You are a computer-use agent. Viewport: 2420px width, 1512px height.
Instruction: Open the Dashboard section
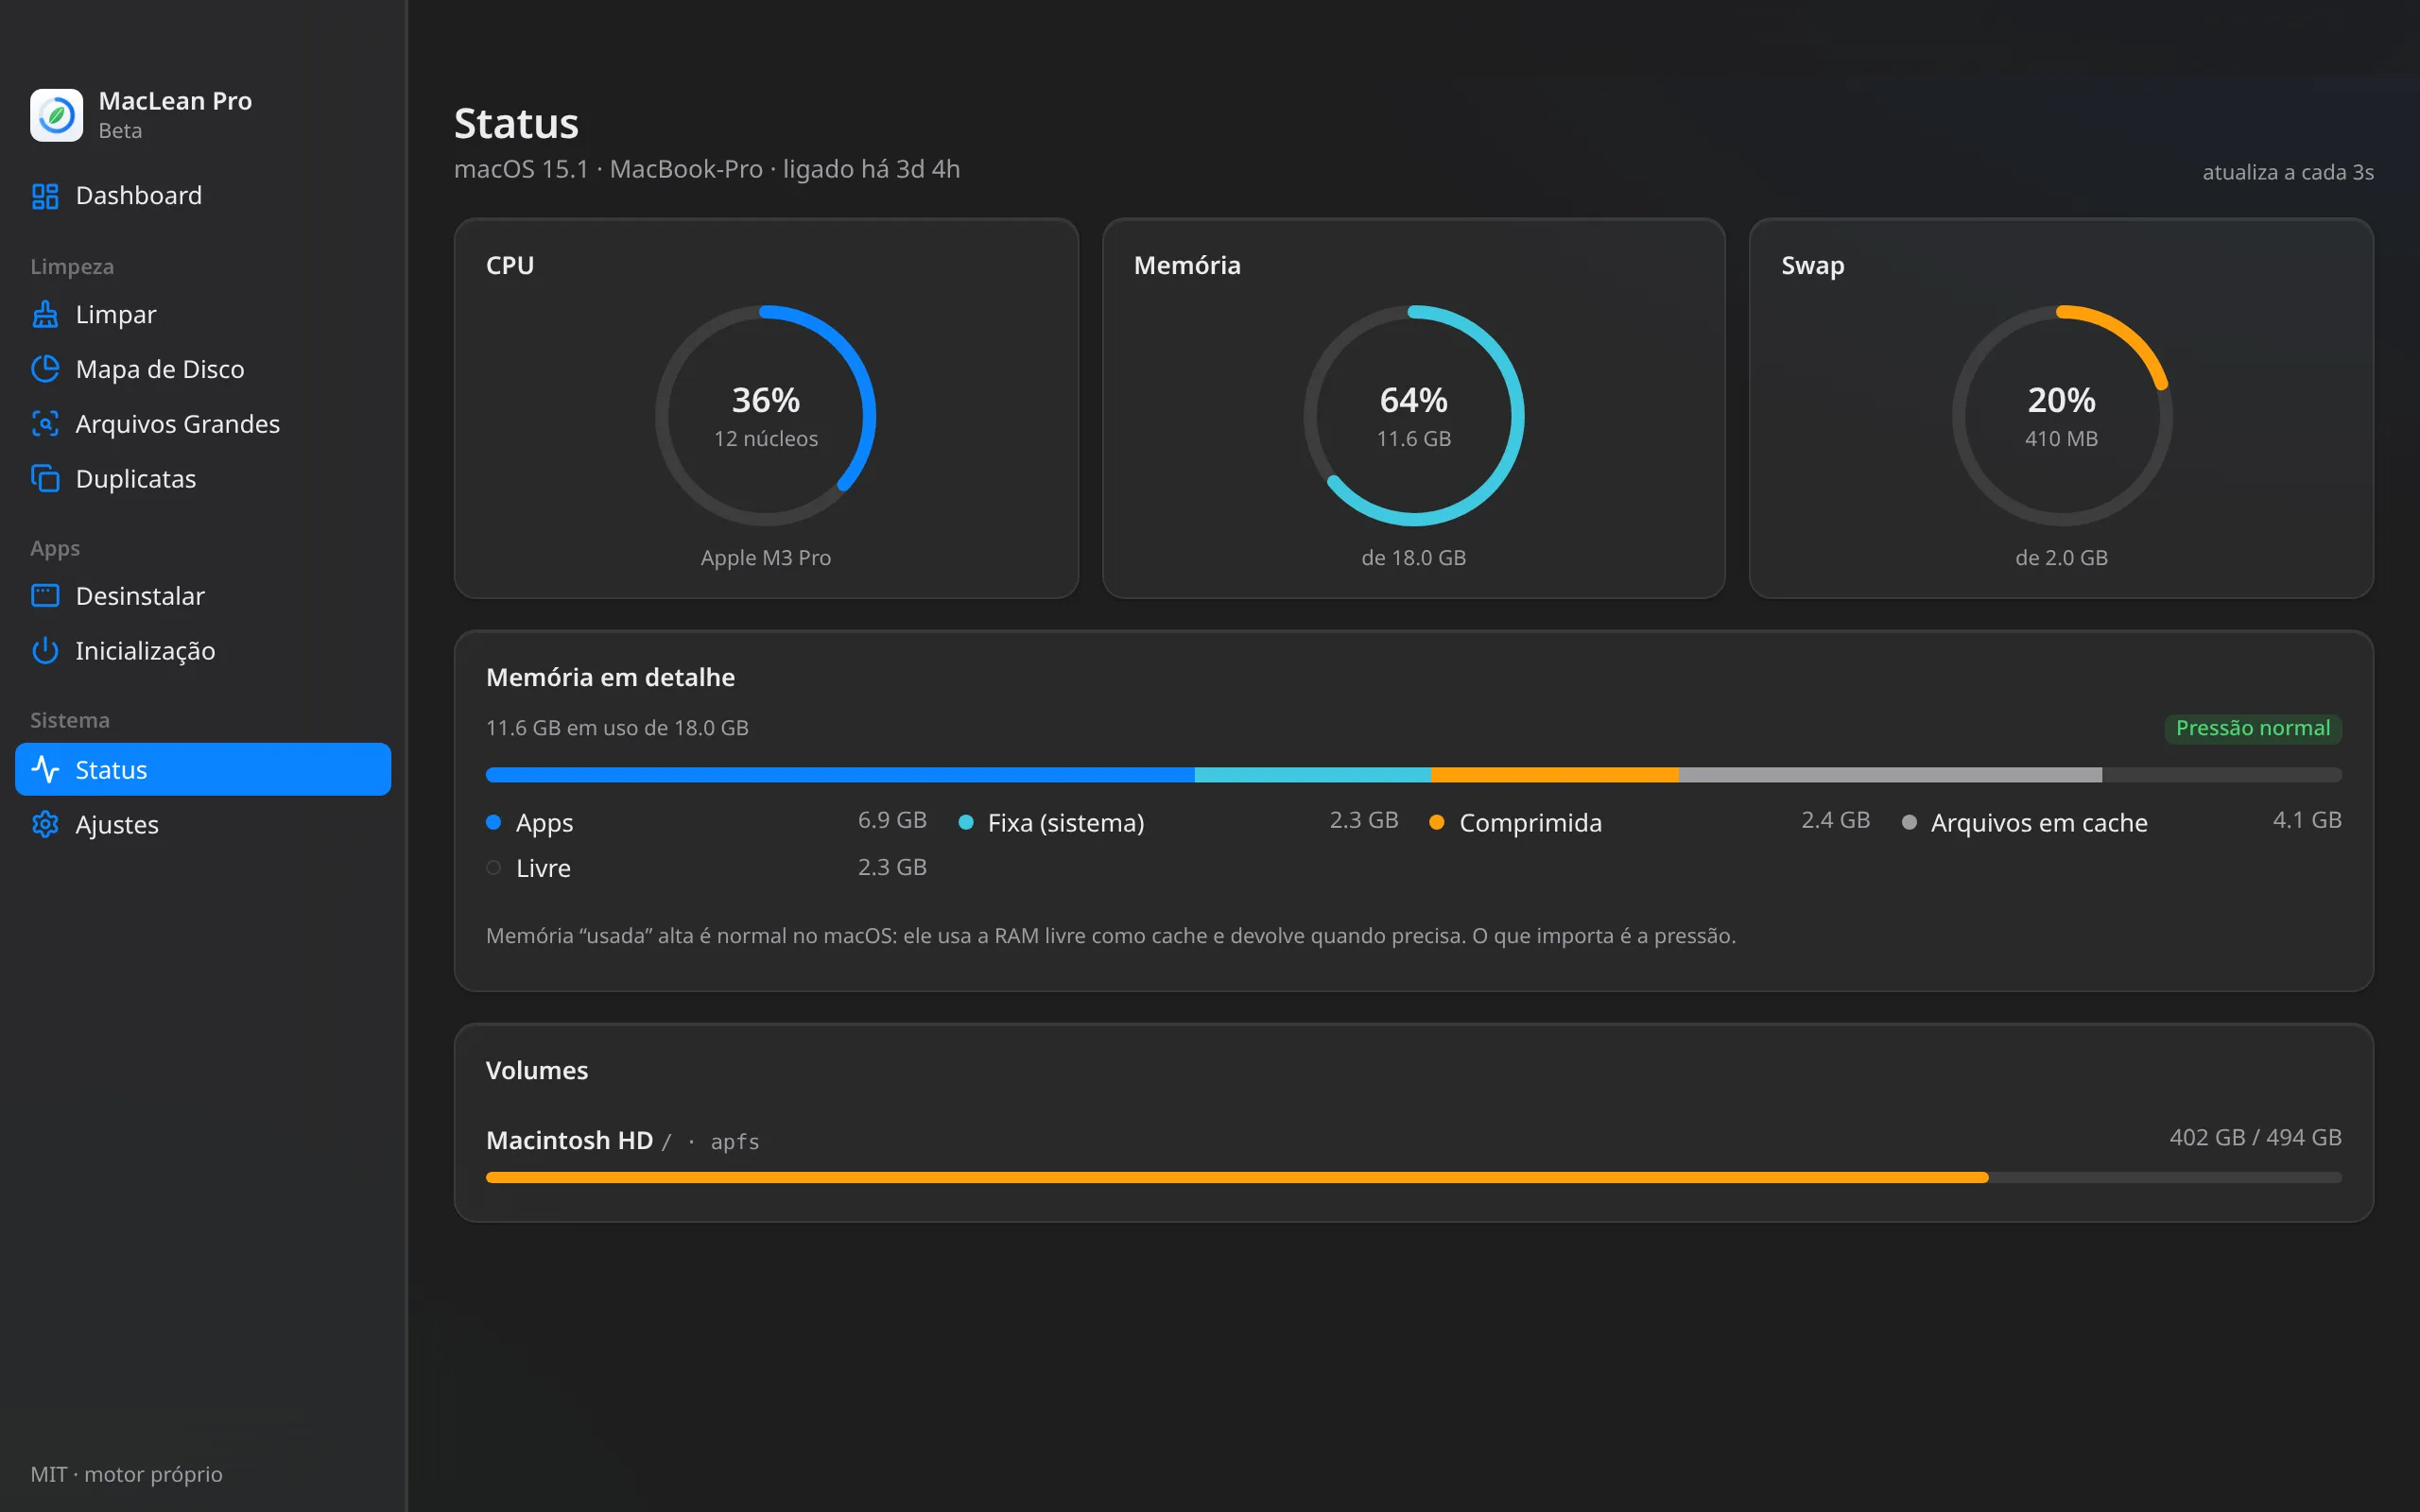coord(203,196)
